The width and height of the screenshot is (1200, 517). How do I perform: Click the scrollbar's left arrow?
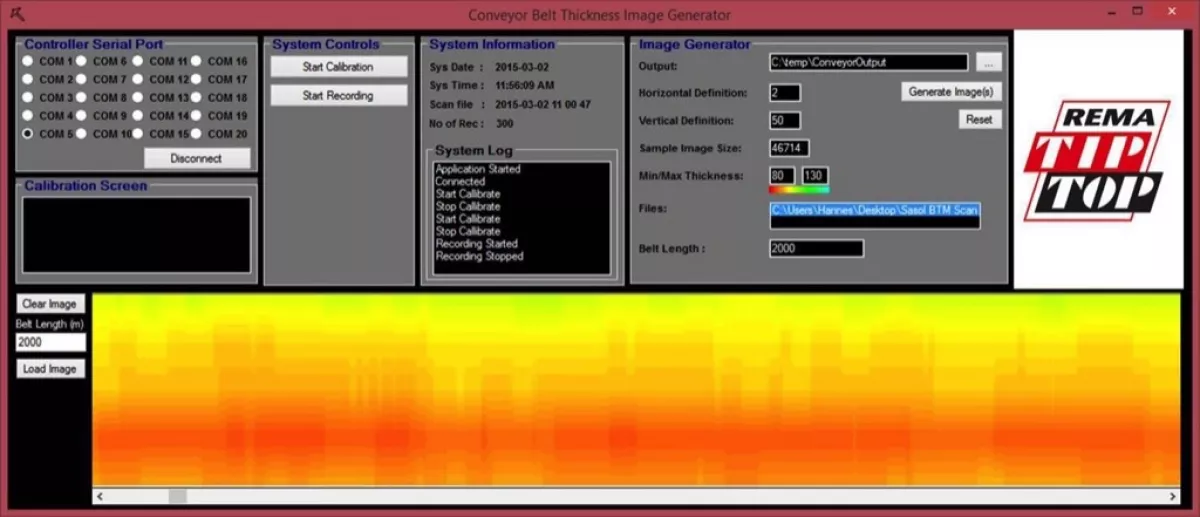[x=100, y=497]
